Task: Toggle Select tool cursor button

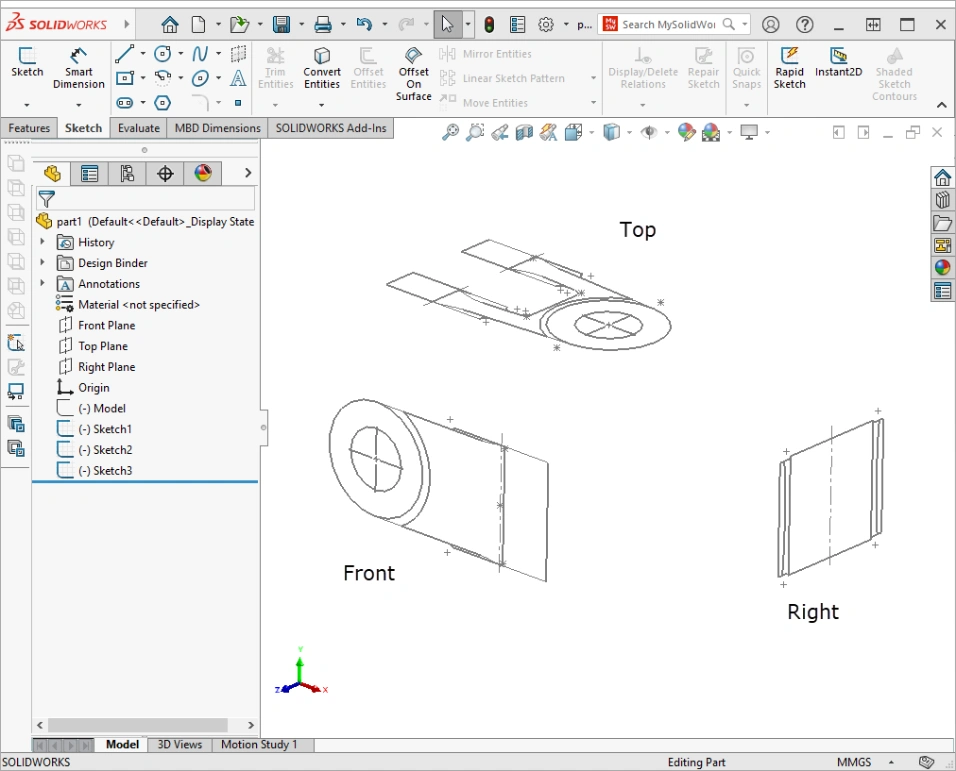Action: tap(447, 24)
